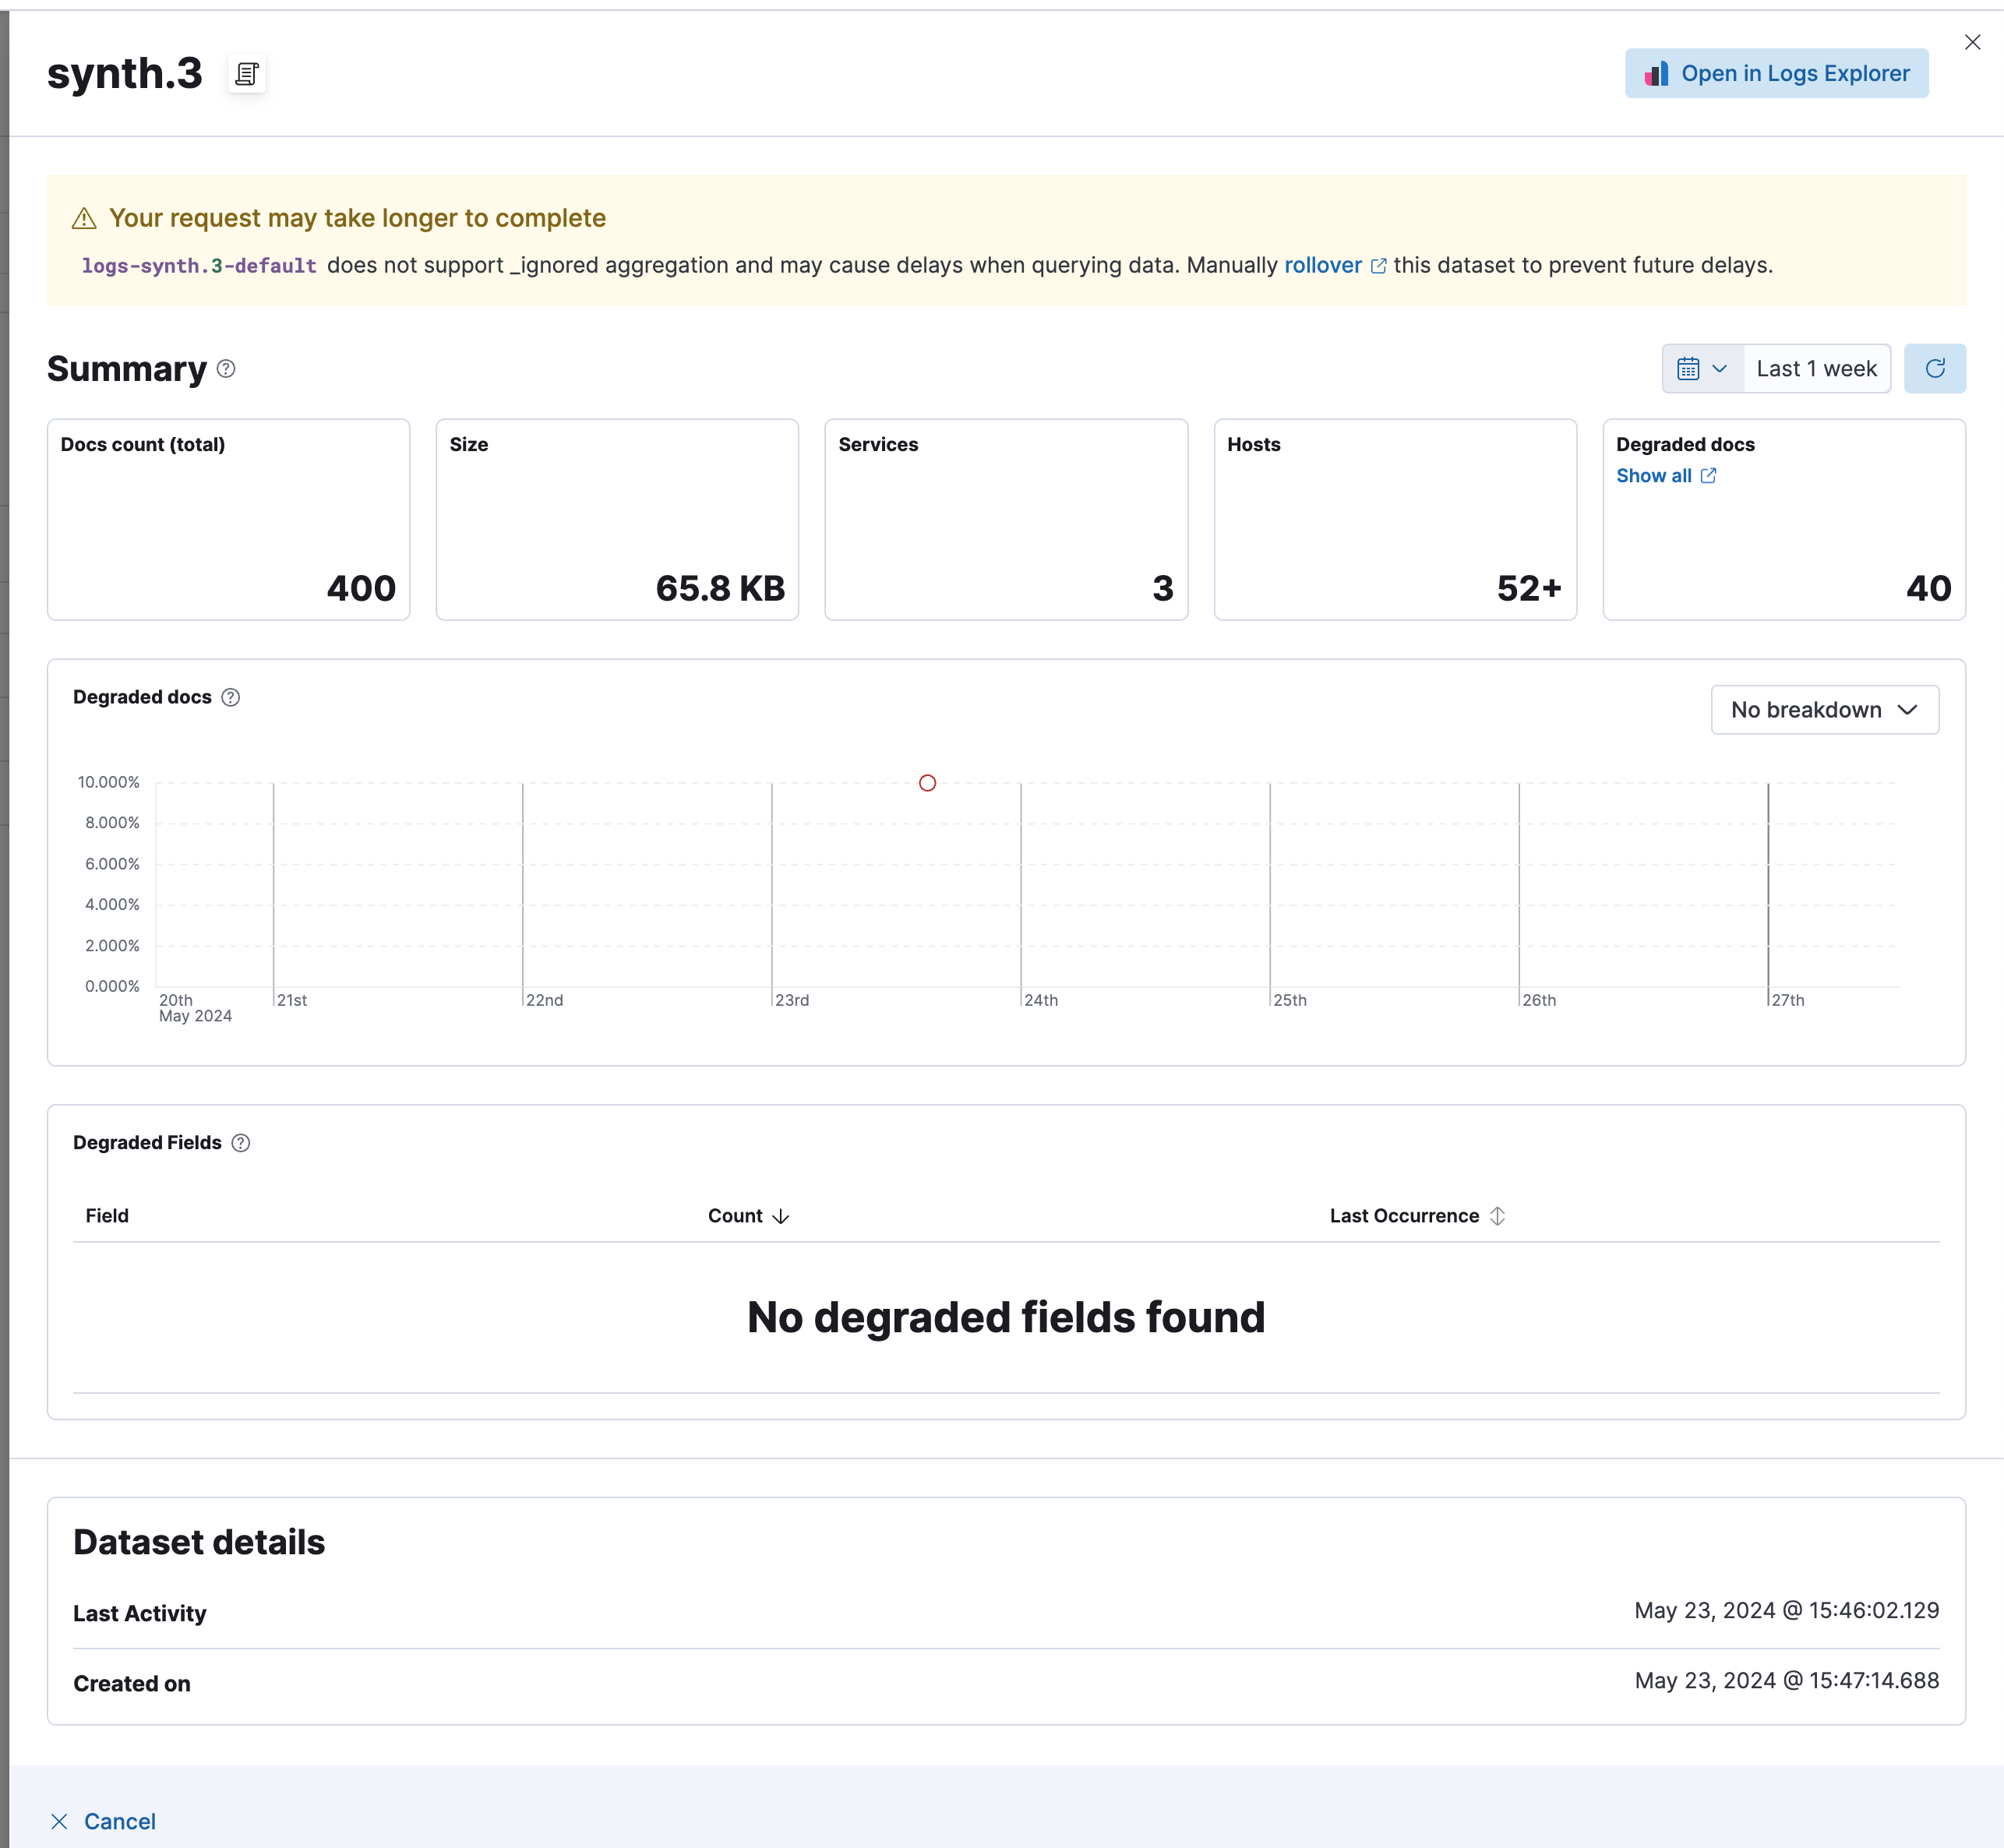Click the 10.000% y-axis label
Viewport: 2004px width, 1848px height.
tap(108, 782)
